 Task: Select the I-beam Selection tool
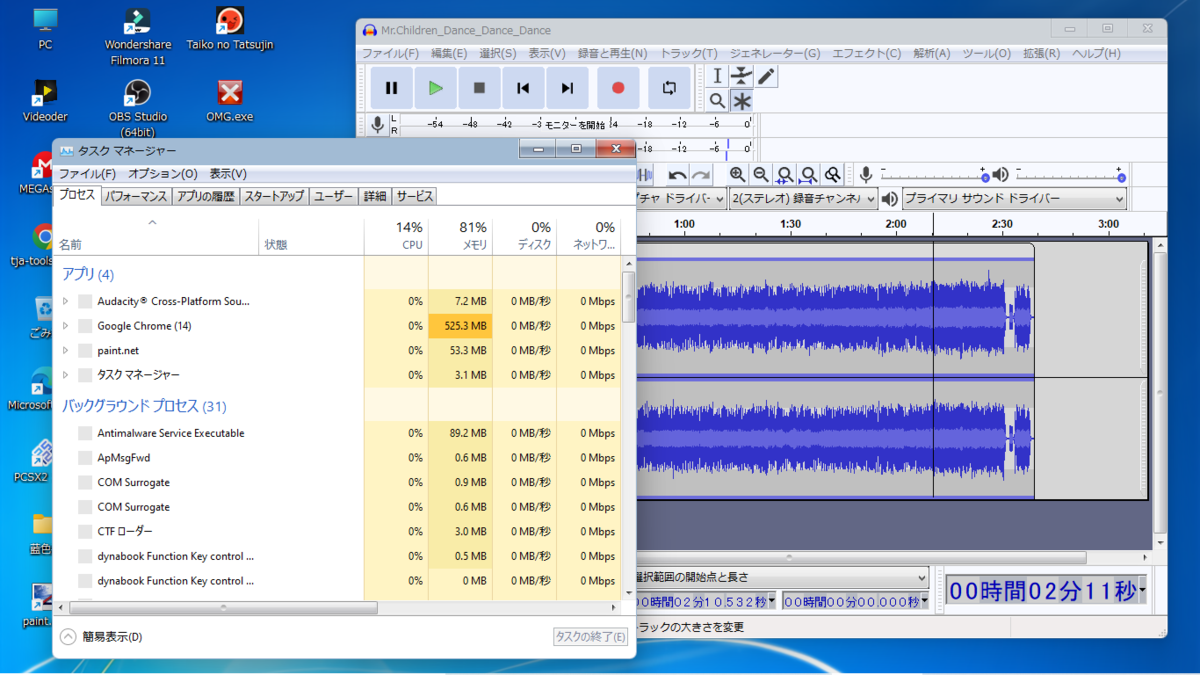[x=717, y=76]
